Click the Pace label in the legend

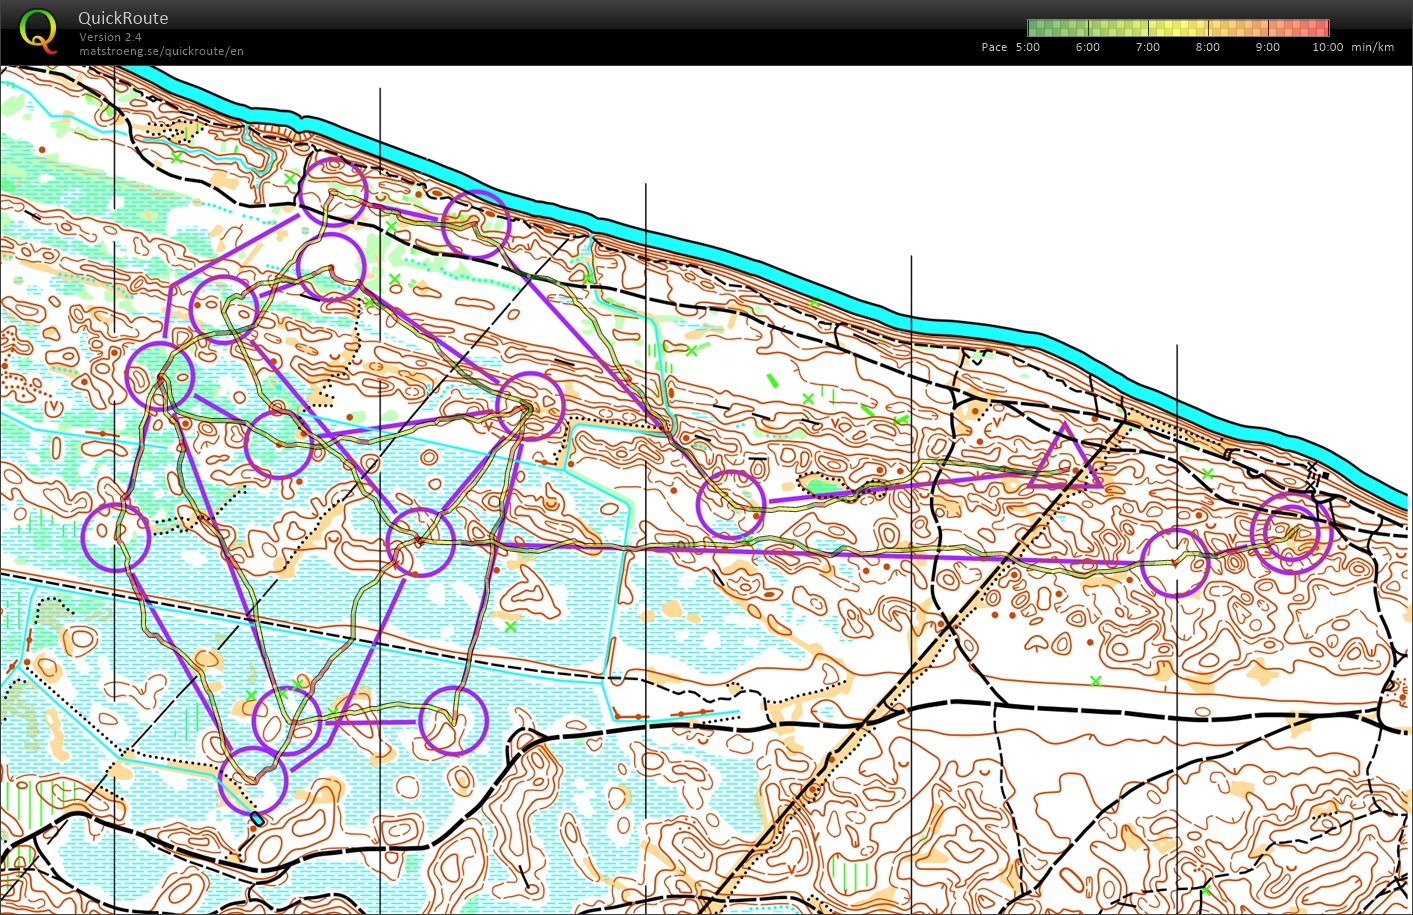tap(994, 47)
